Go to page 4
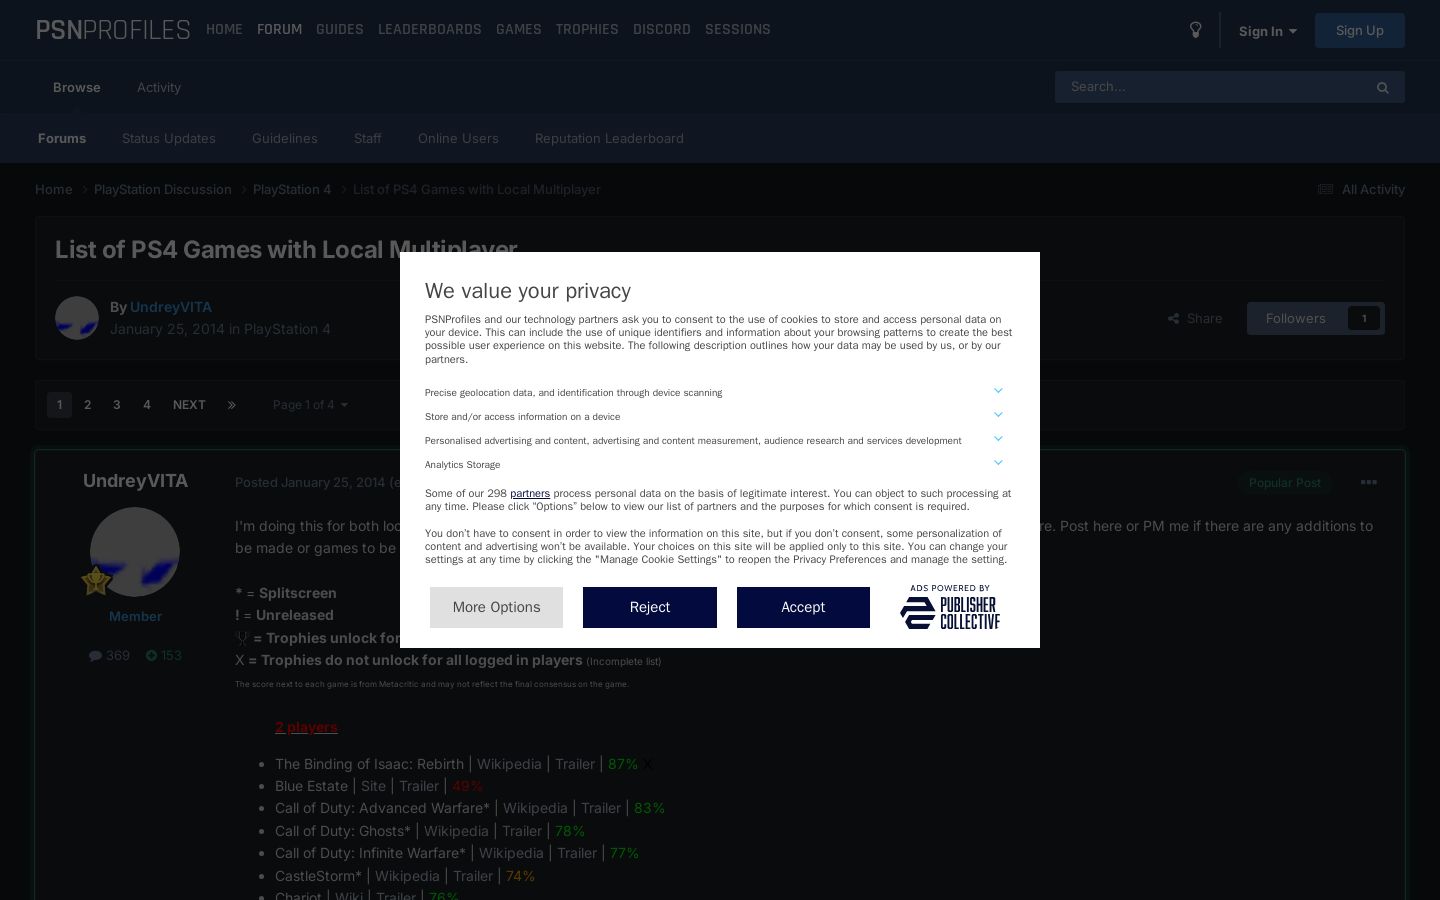The width and height of the screenshot is (1440, 900). tap(147, 405)
